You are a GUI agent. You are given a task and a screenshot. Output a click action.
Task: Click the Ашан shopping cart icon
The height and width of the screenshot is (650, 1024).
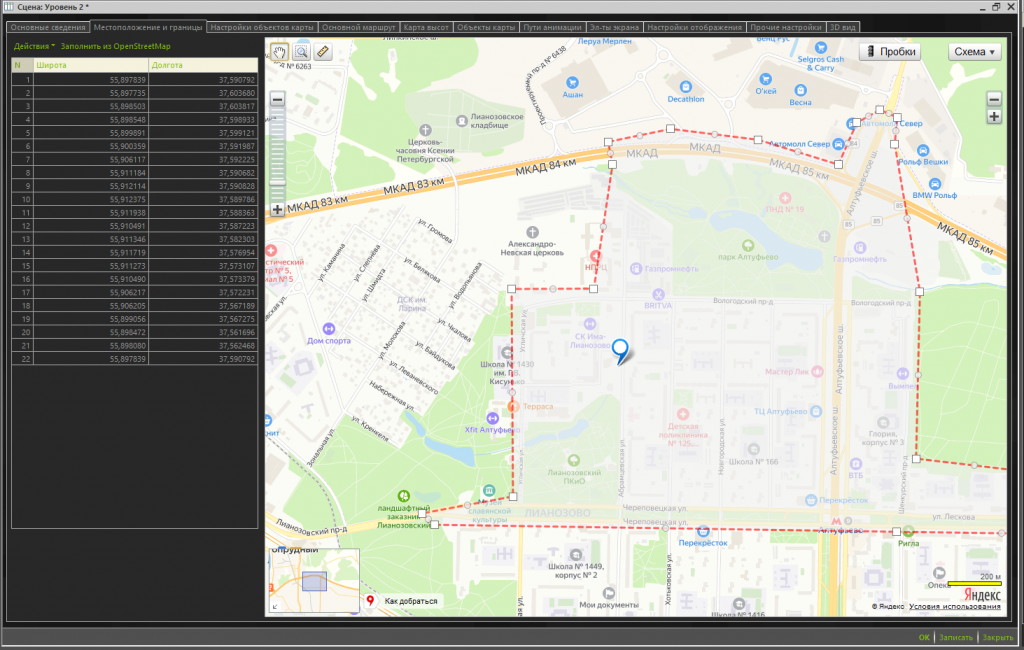click(572, 82)
